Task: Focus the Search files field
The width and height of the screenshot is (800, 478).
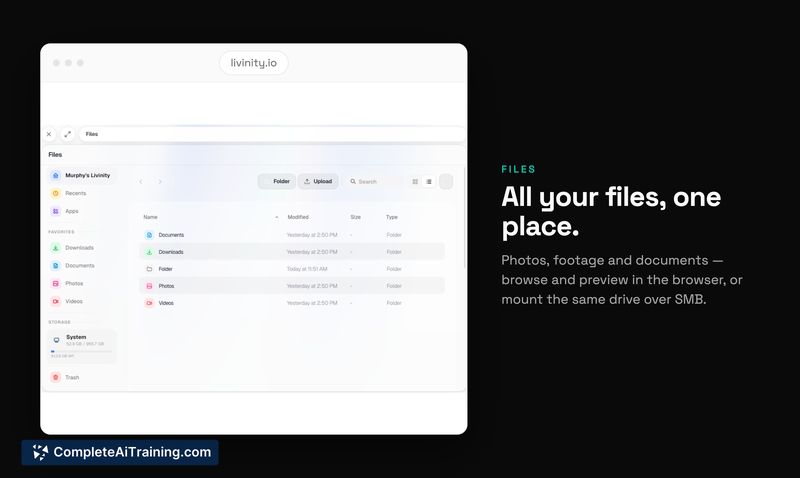Action: [375, 182]
